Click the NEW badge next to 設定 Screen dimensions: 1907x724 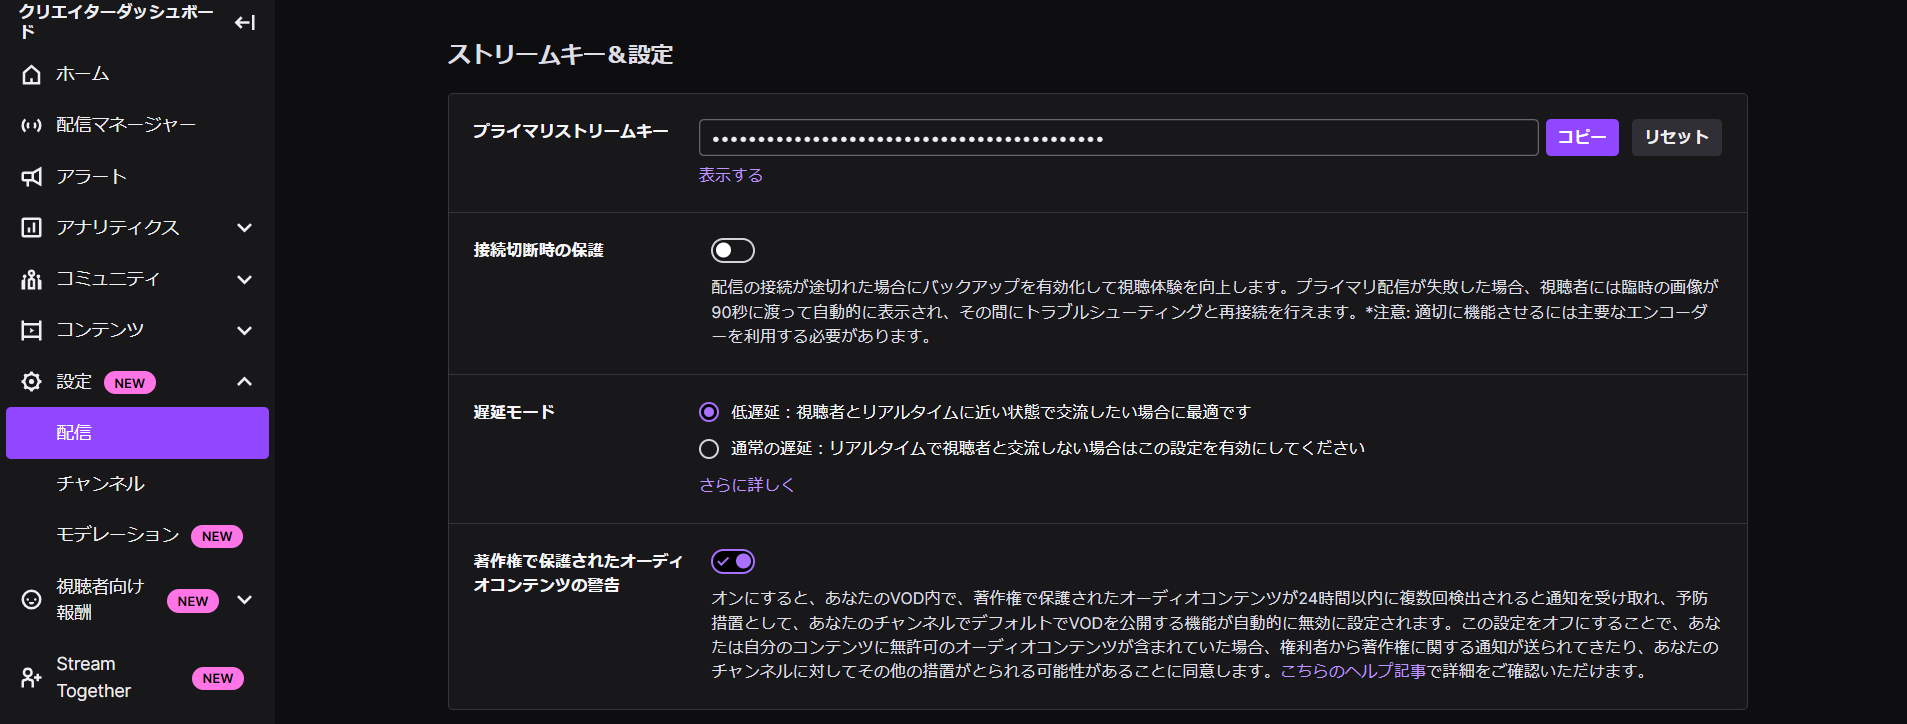click(x=130, y=383)
